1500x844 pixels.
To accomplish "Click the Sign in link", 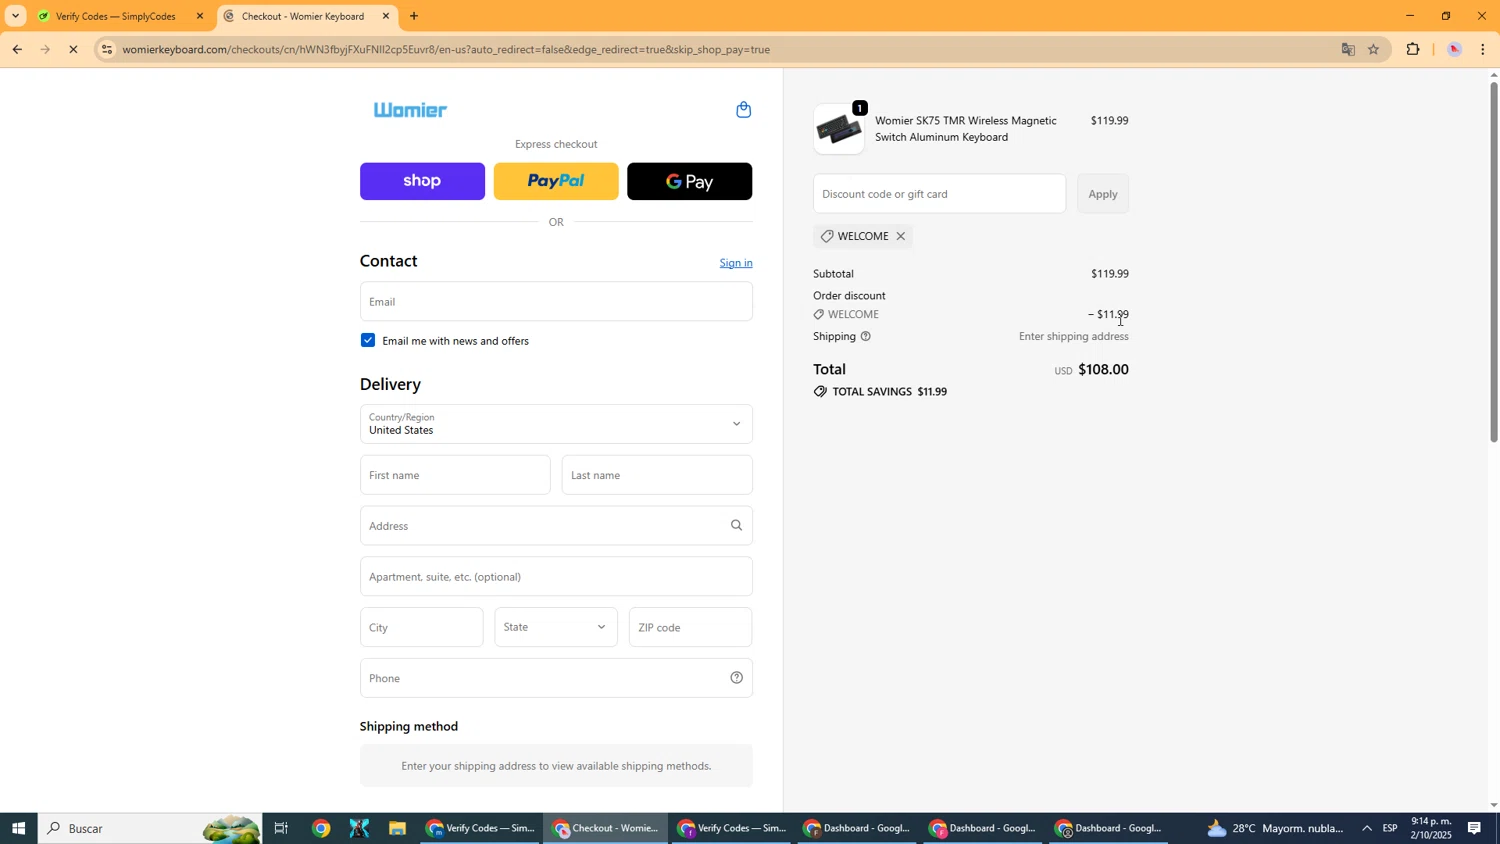I will [736, 263].
